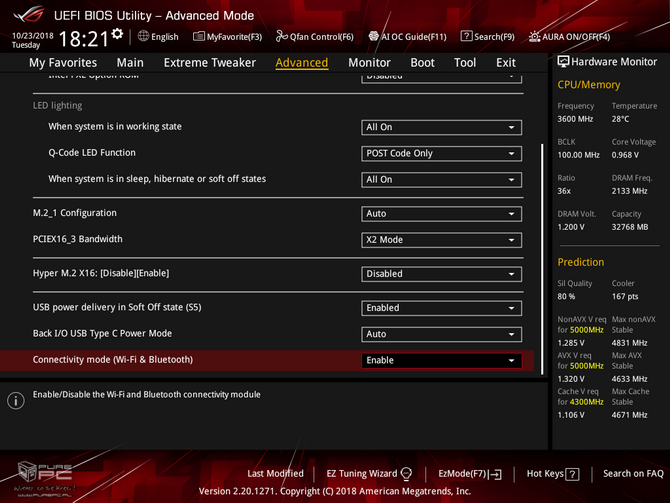The image size is (670, 503).
Task: Click English language button
Action: (165, 37)
